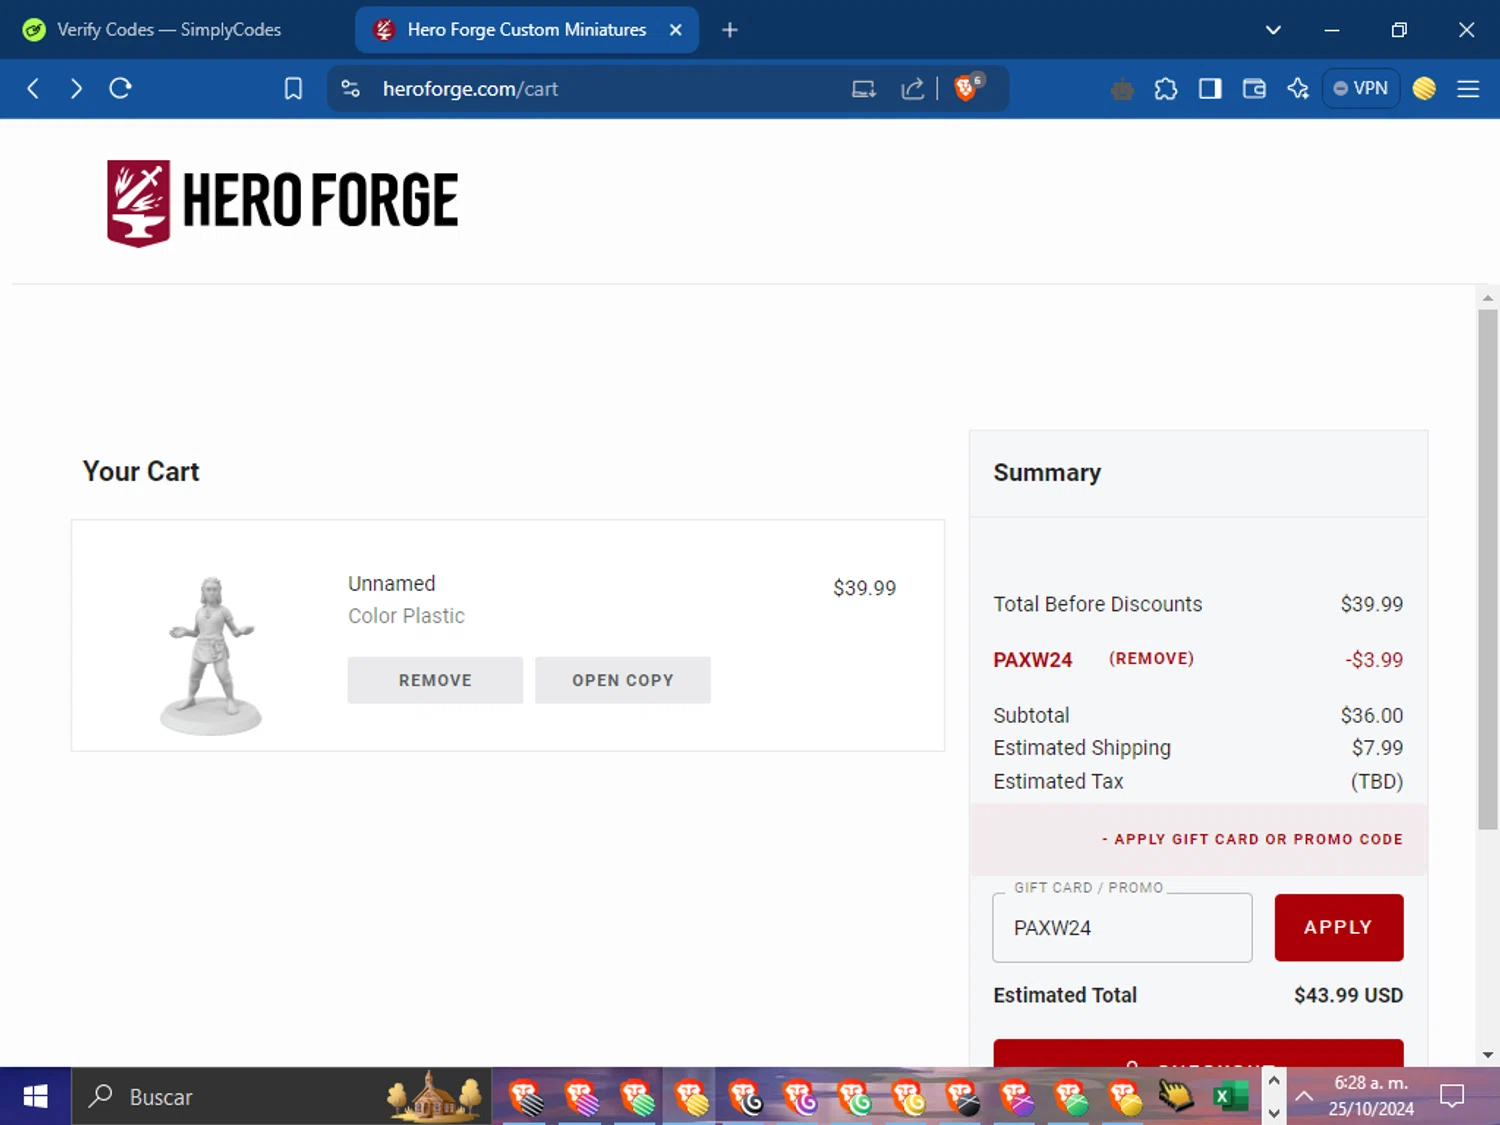Remove the Unnamed miniature from cart
This screenshot has height=1125, width=1500.
[435, 680]
